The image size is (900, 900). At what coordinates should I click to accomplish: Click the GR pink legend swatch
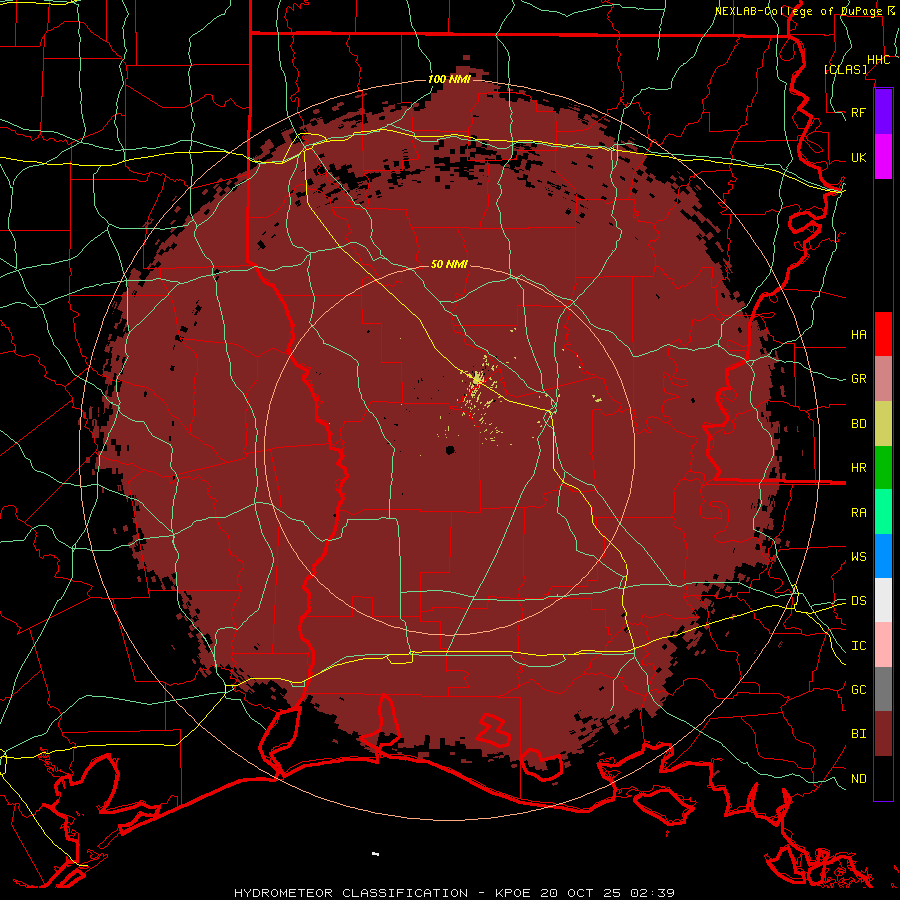(x=883, y=378)
